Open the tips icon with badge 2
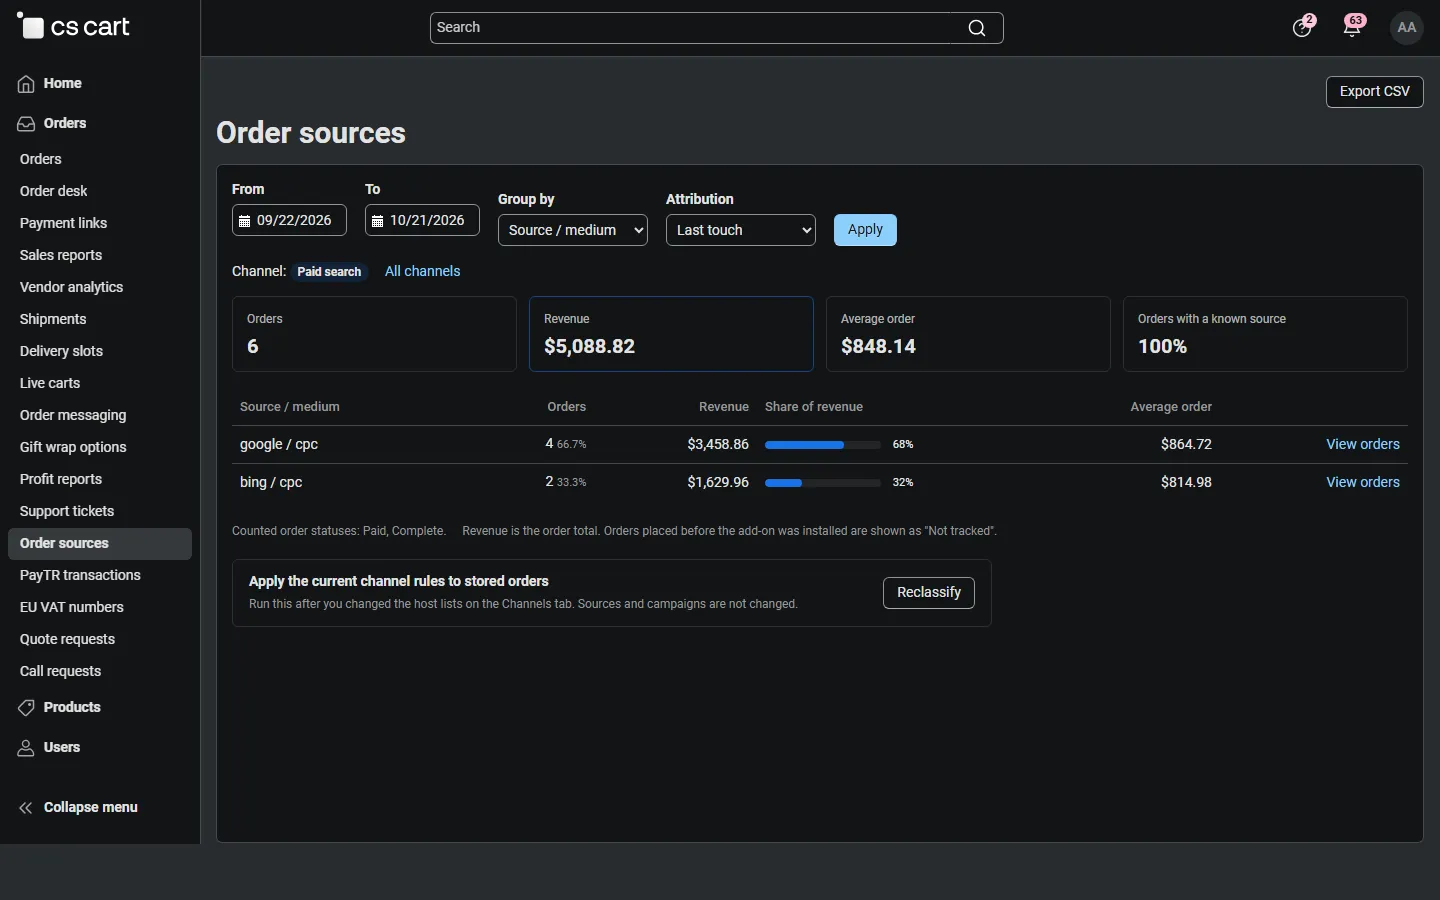1440x900 pixels. [1303, 27]
